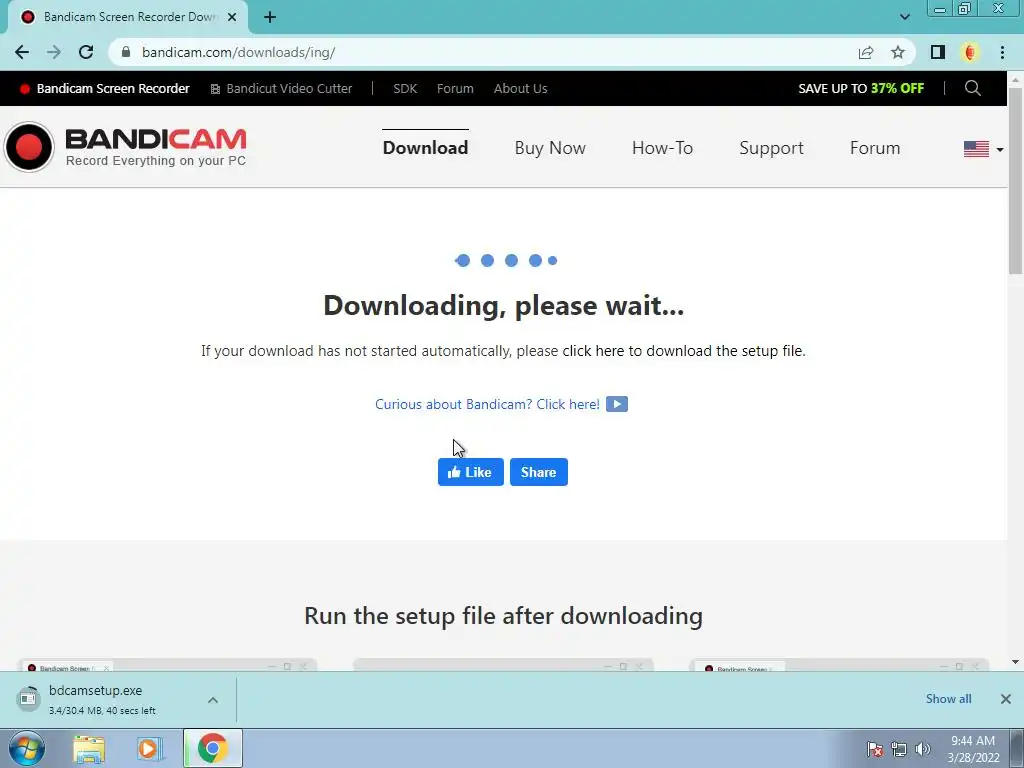
Task: Click About Us in top bar
Action: 520,88
